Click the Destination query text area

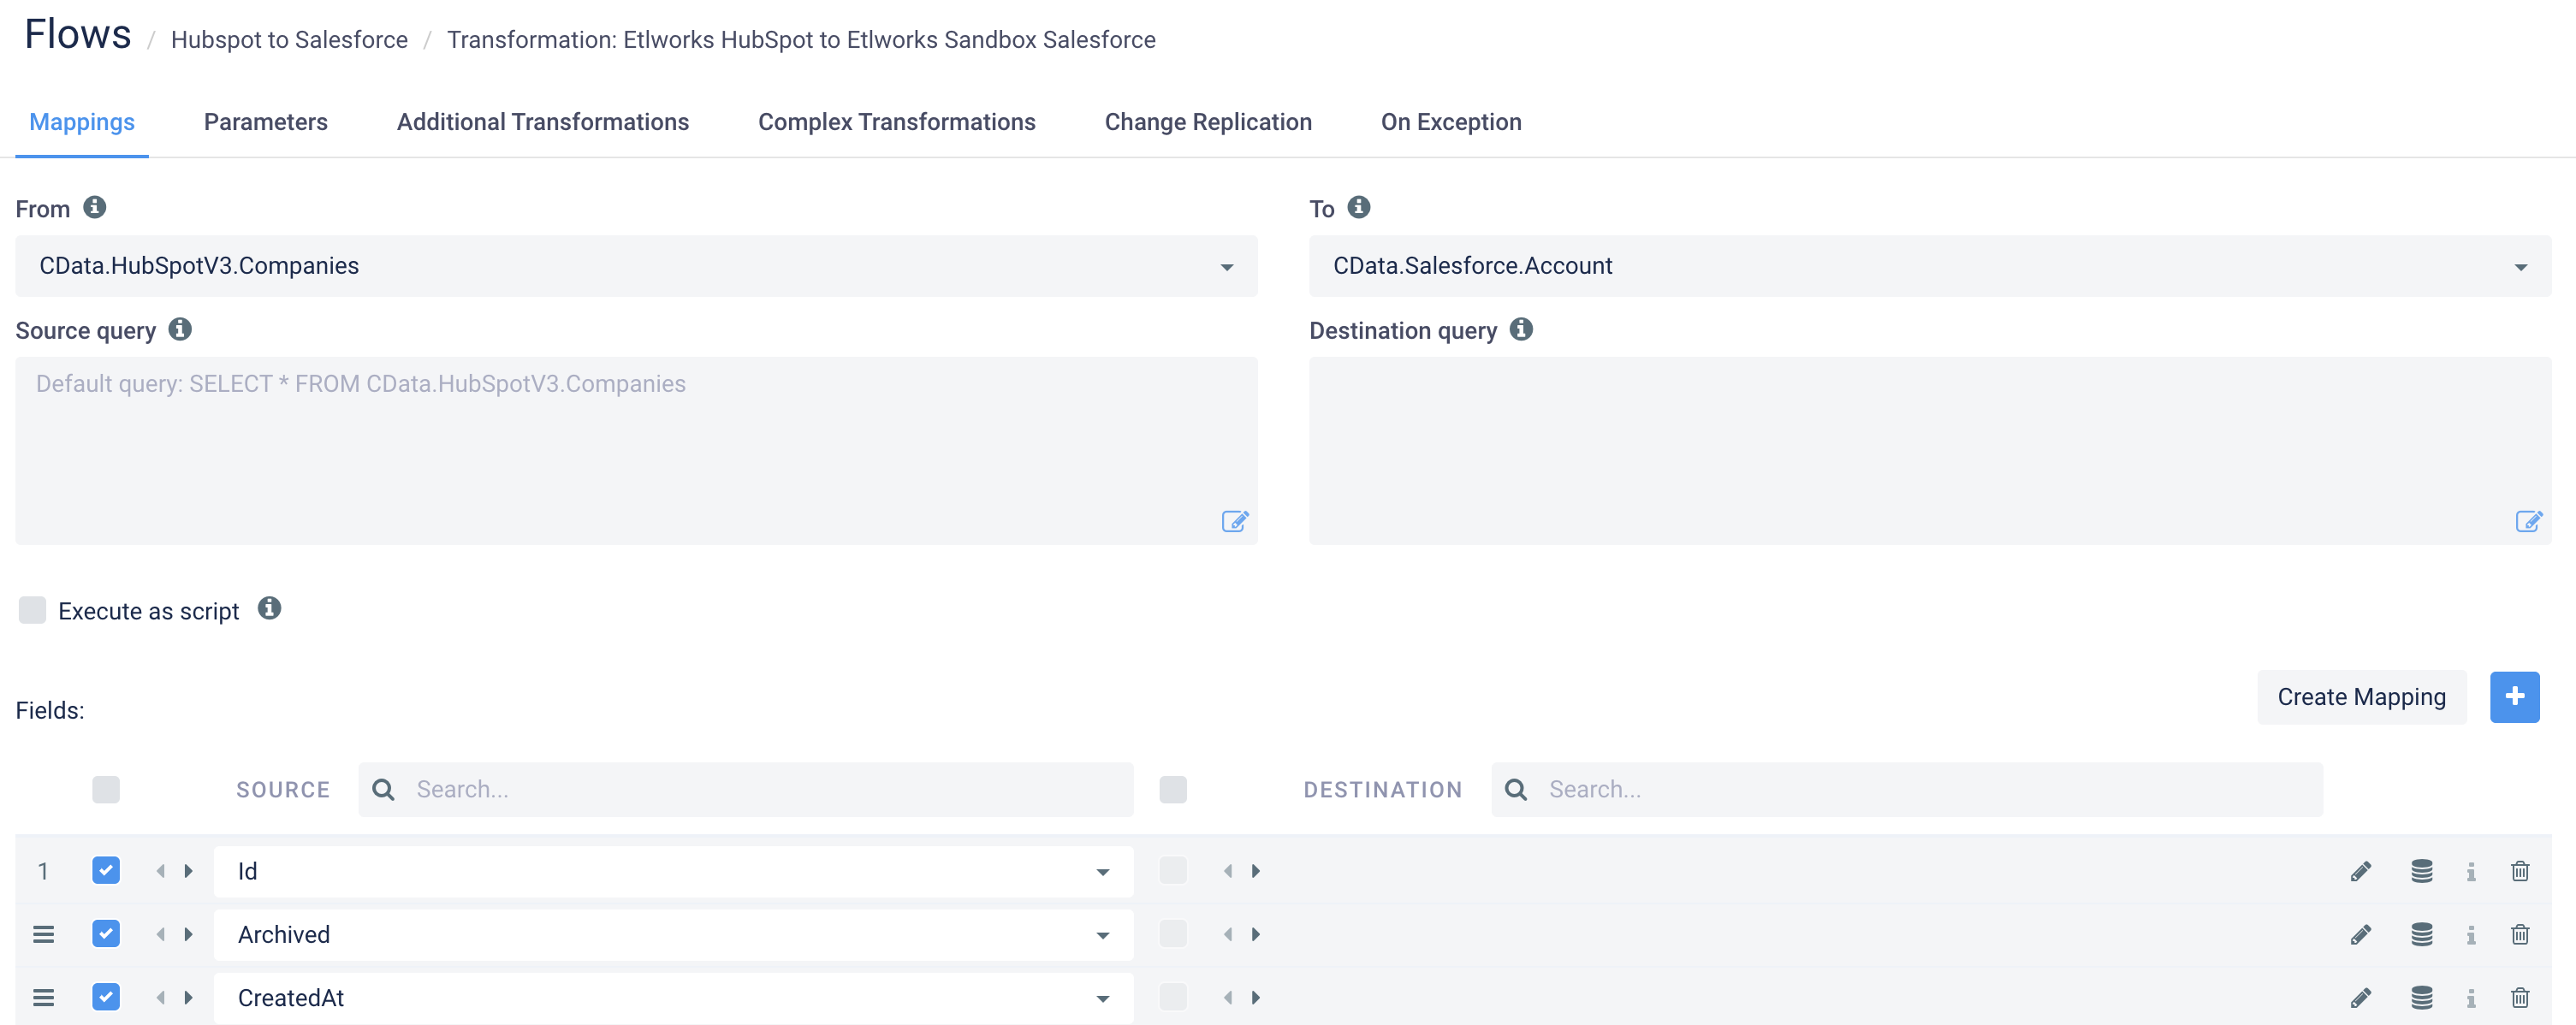(x=1930, y=451)
